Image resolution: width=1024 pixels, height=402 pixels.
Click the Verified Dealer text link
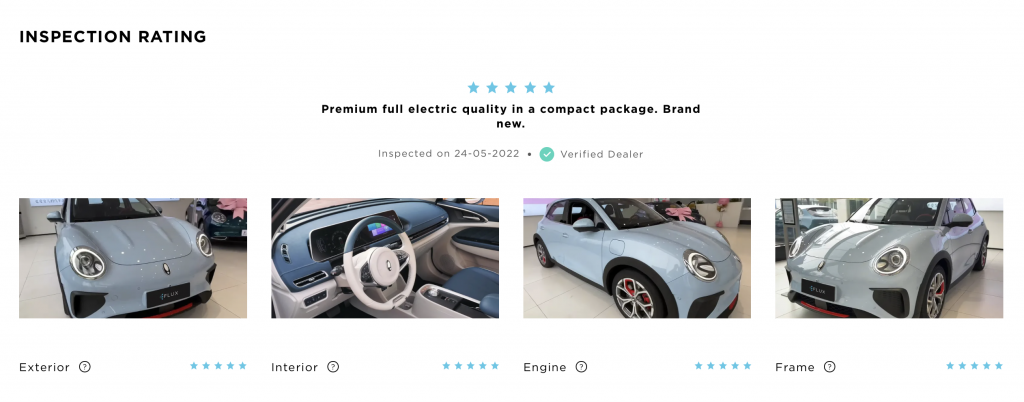pyautogui.click(x=601, y=155)
